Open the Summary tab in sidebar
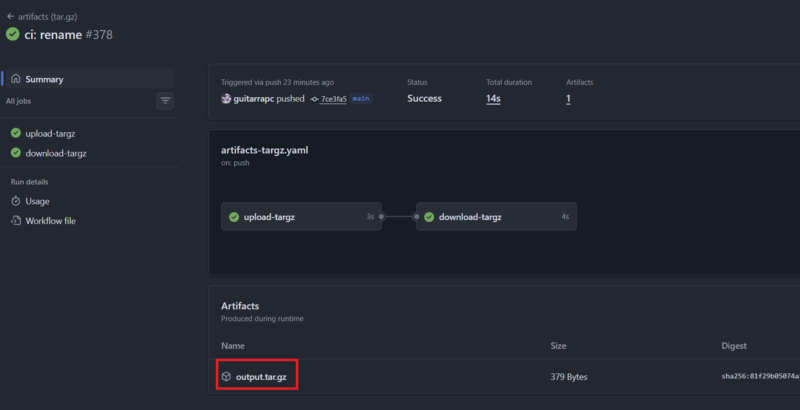The width and height of the screenshot is (800, 410). [89, 79]
